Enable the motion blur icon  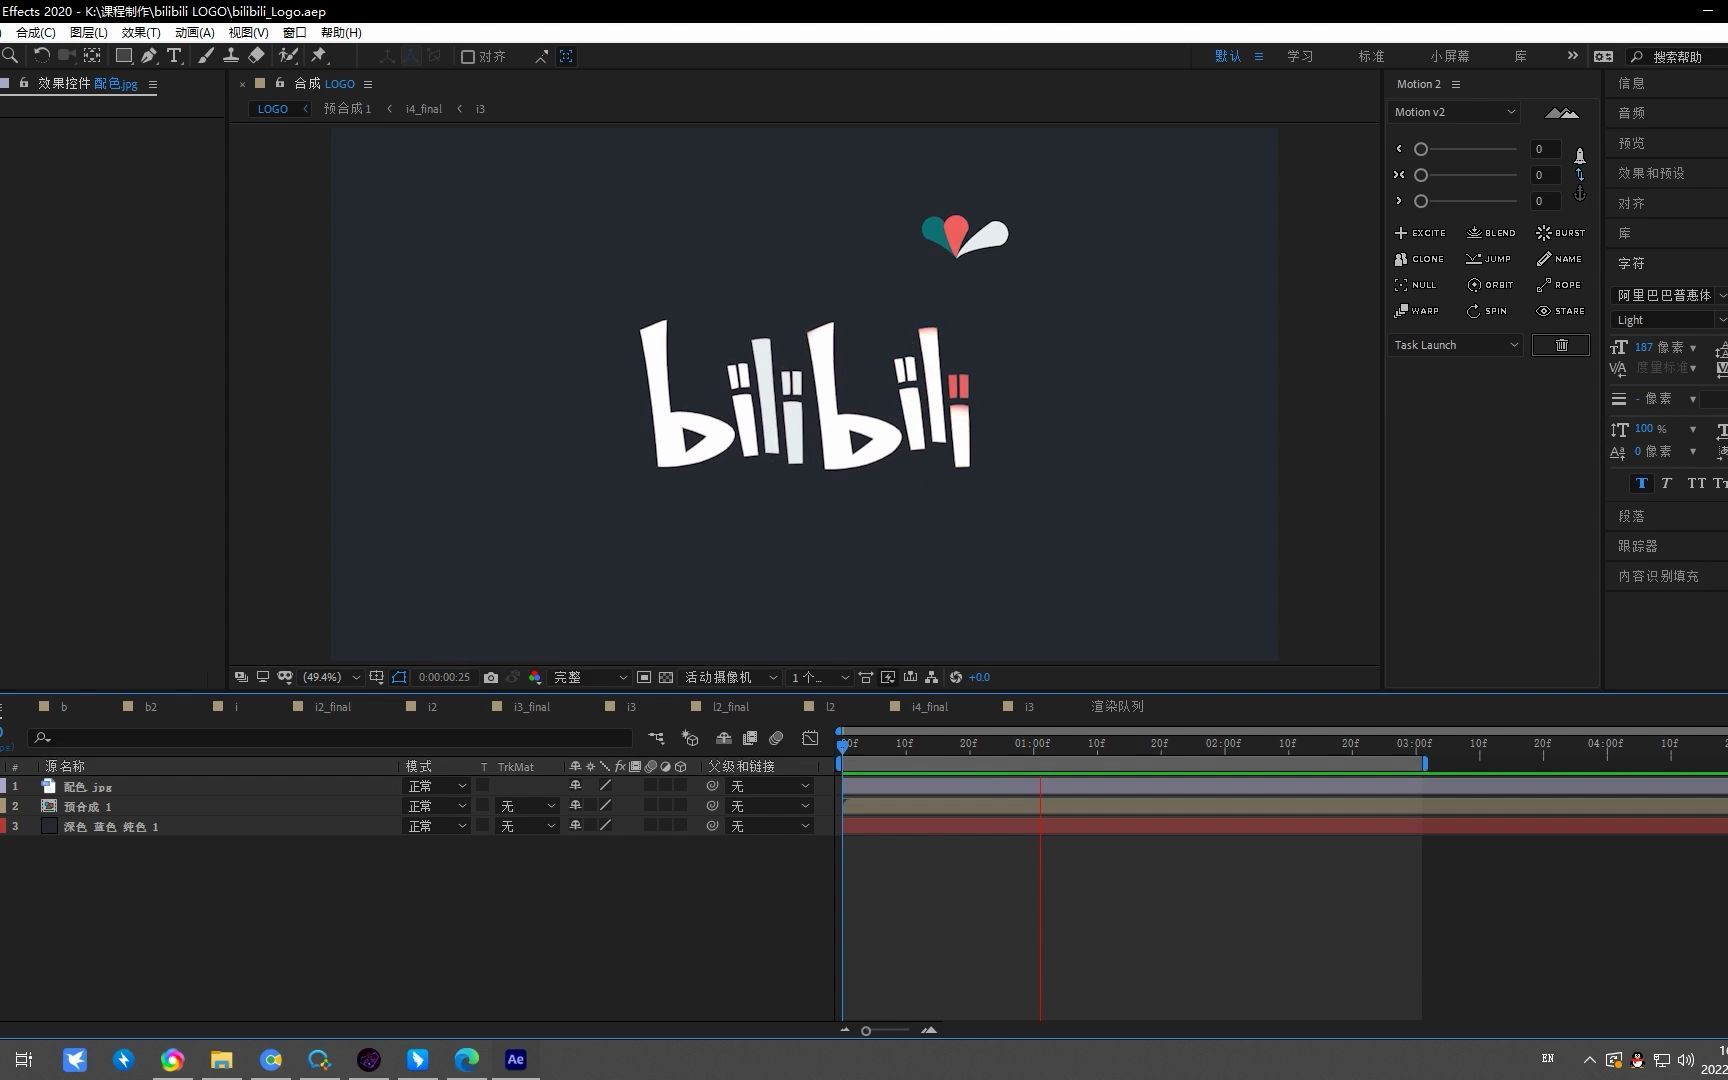777,738
